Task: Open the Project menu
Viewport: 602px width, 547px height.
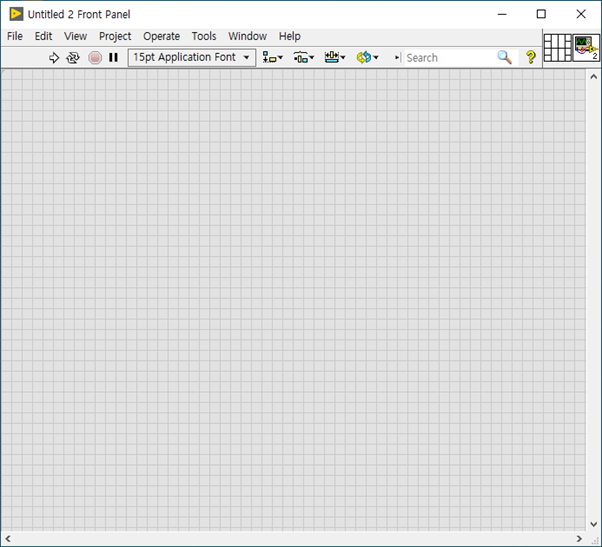Action: coord(115,36)
